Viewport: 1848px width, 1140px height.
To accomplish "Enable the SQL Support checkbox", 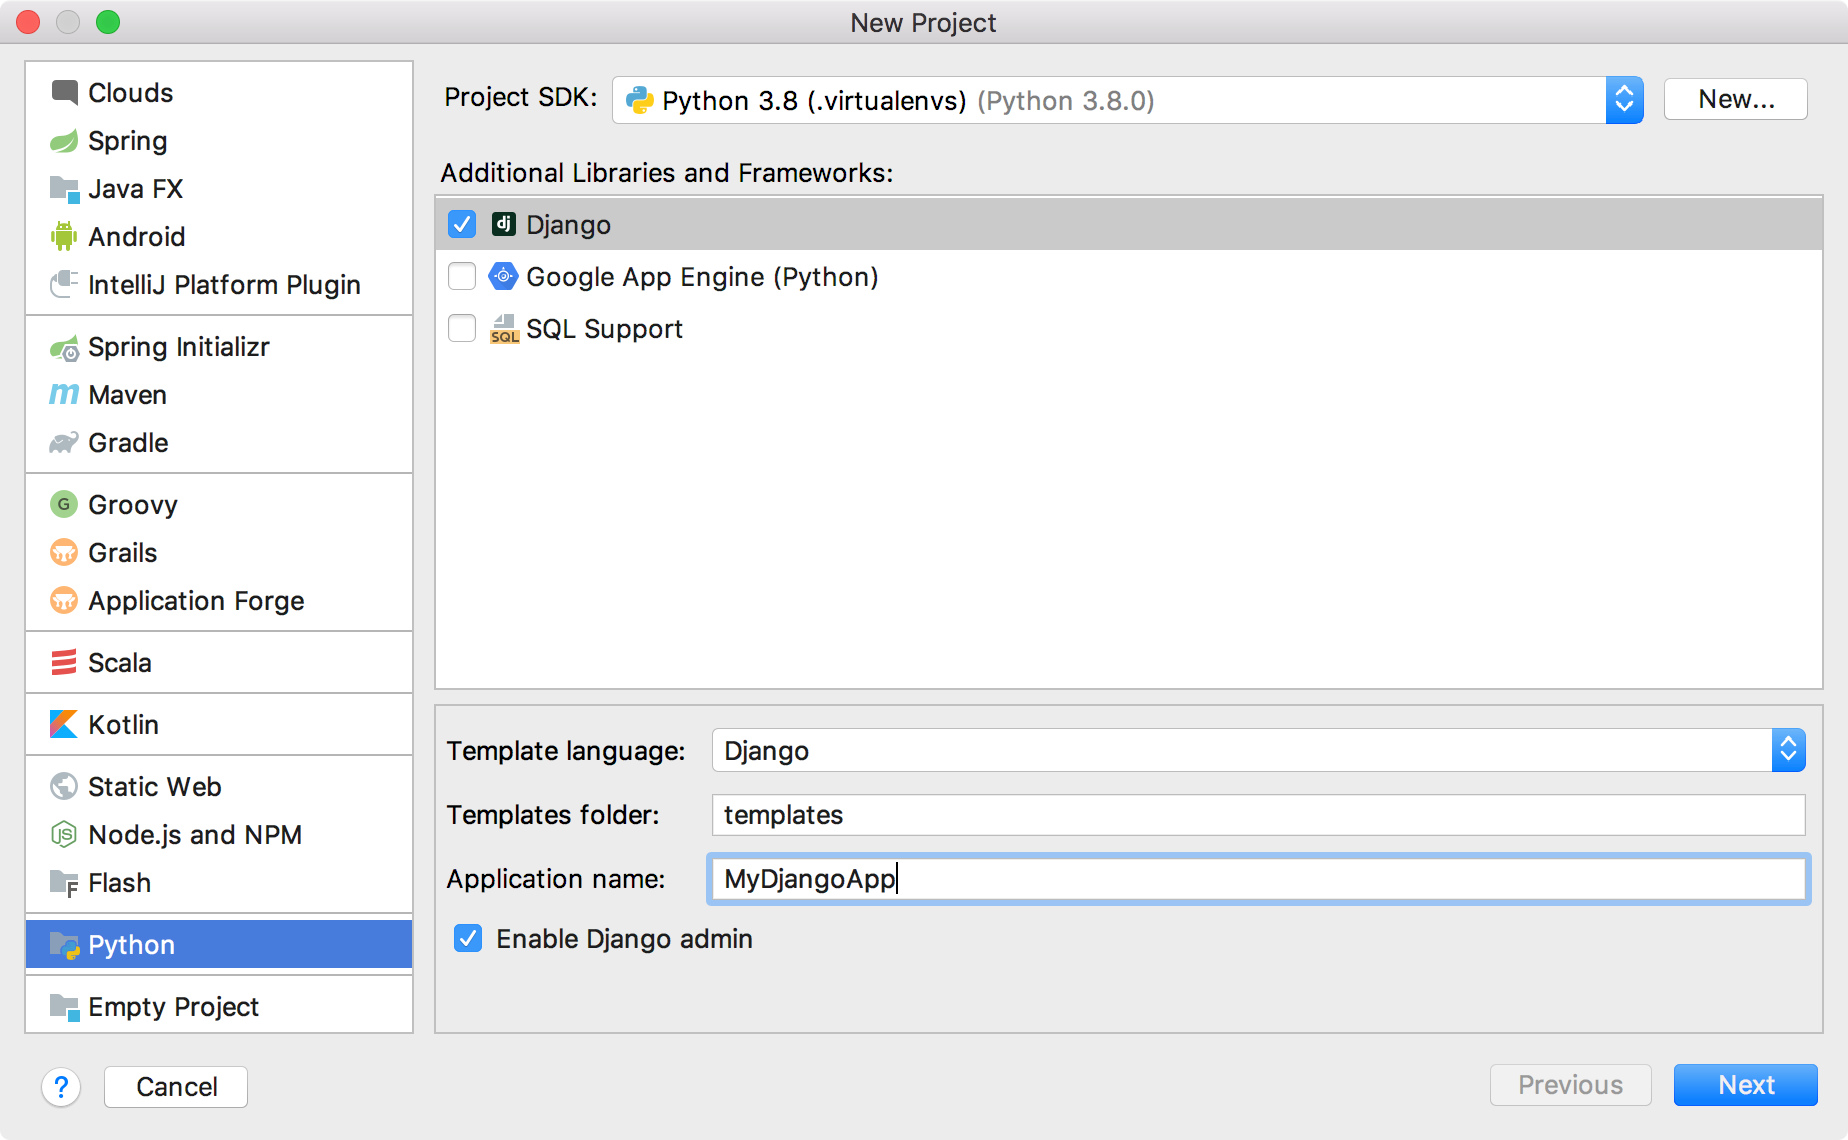I will (x=461, y=328).
